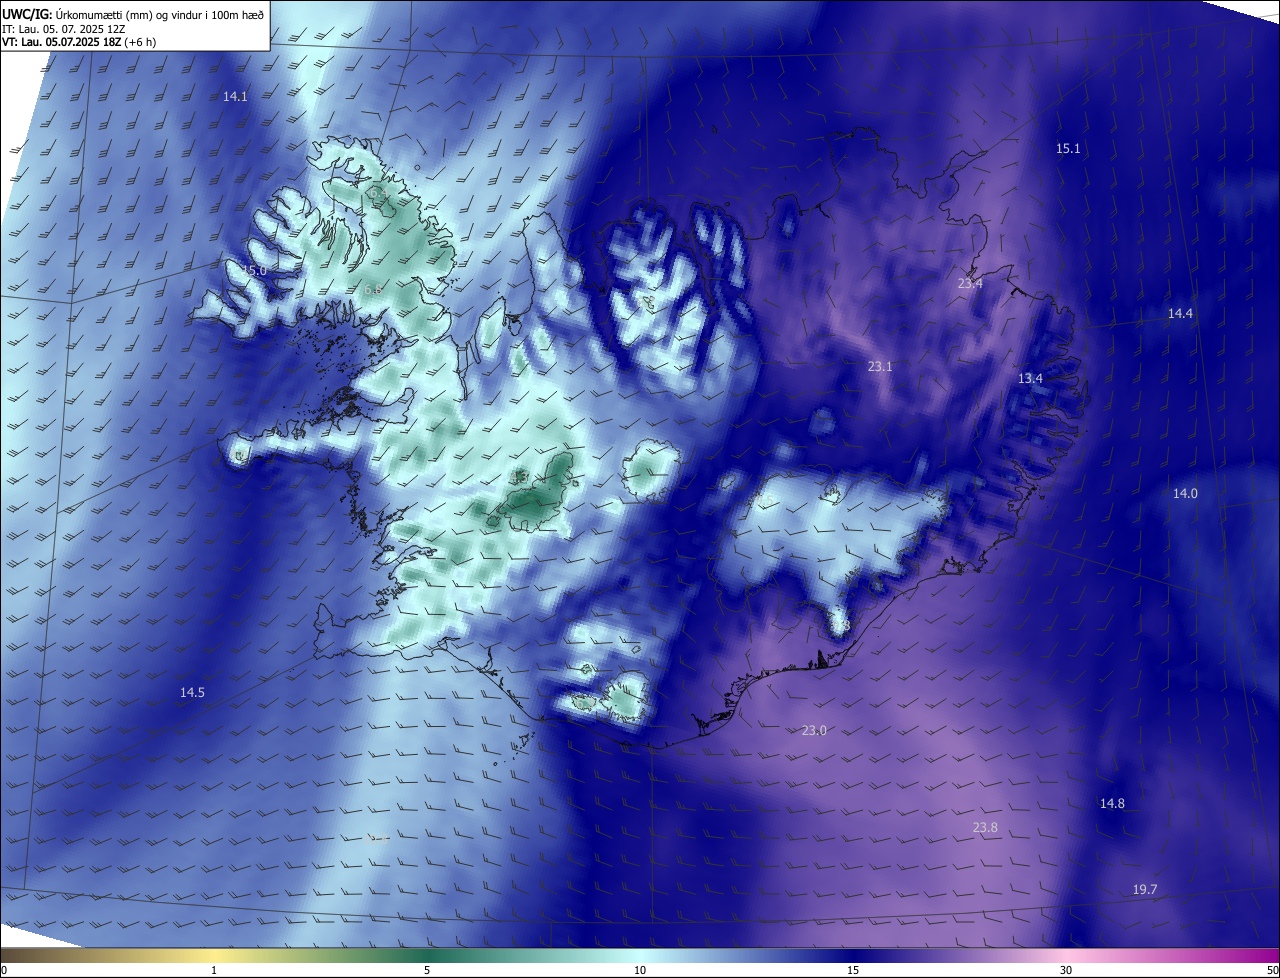Screen dimensions: 1280x978
Task: Click the colorbar tick label 10
Action: 640,970
